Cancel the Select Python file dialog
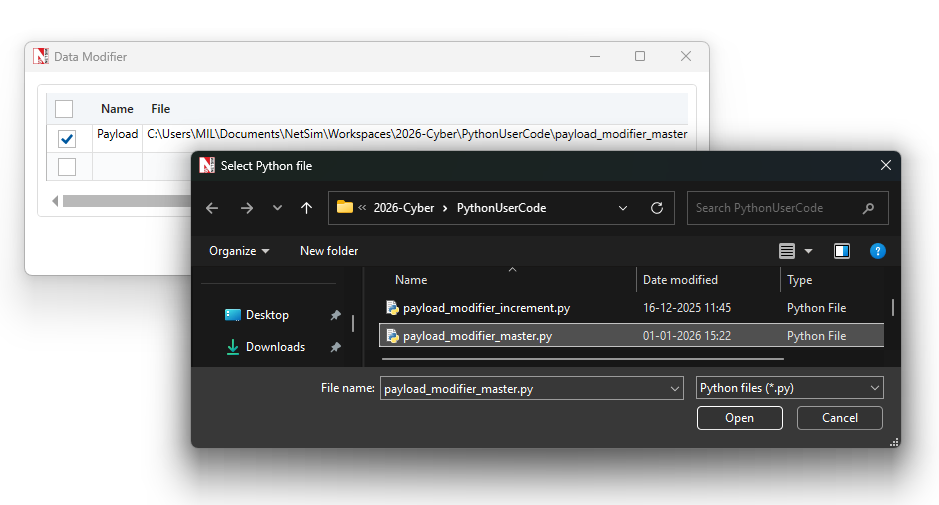The height and width of the screenshot is (505, 939). [x=840, y=418]
